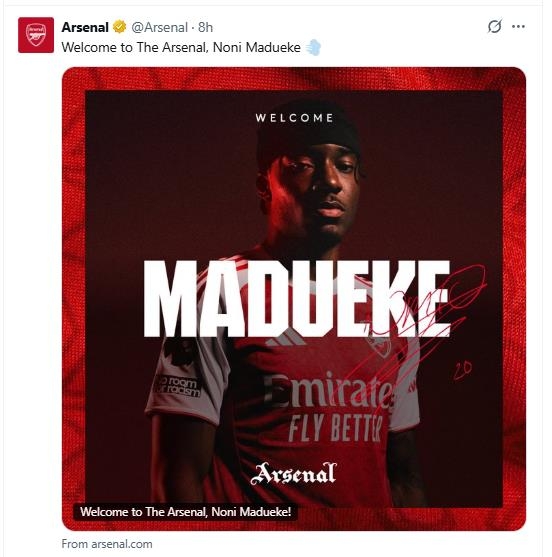Click the Emirates Fly Better shirt sponsor
Image resolution: width=552 pixels, height=557 pixels.
pos(329,406)
